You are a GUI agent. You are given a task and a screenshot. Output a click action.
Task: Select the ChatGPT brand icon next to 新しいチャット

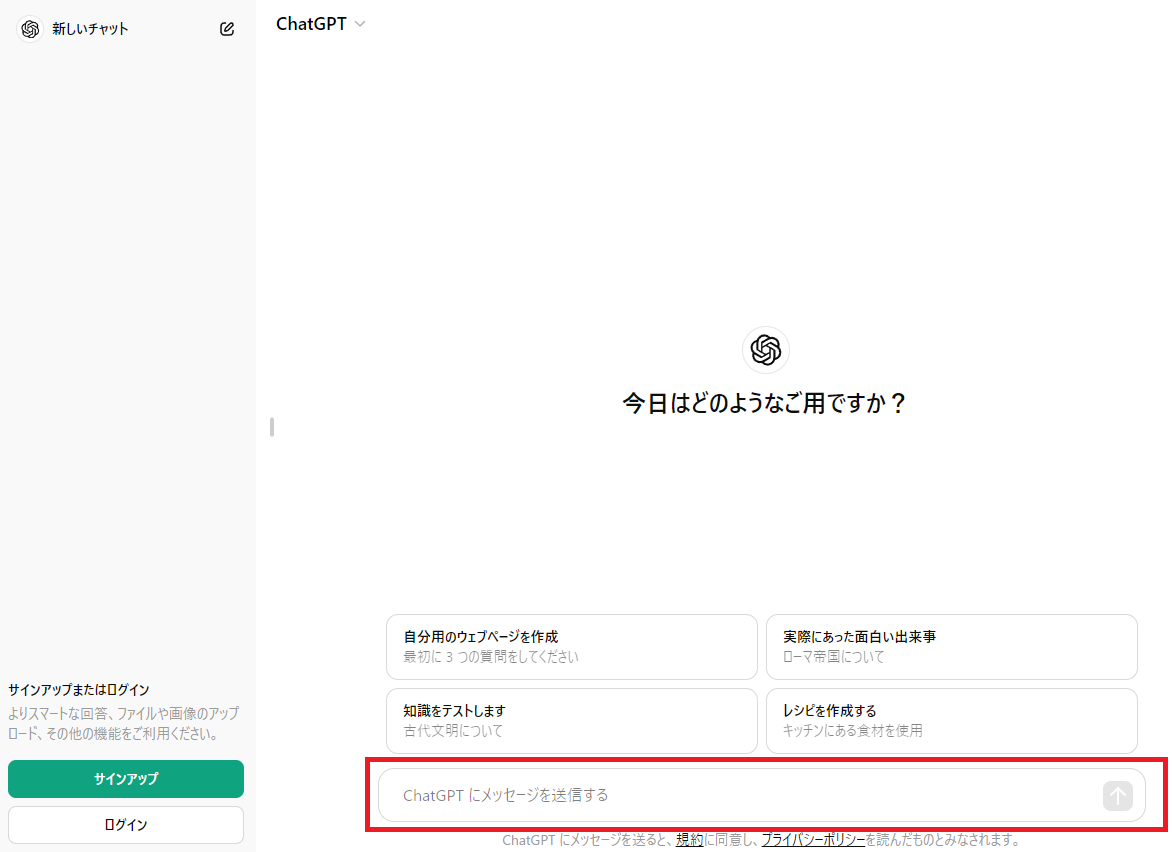[x=28, y=29]
